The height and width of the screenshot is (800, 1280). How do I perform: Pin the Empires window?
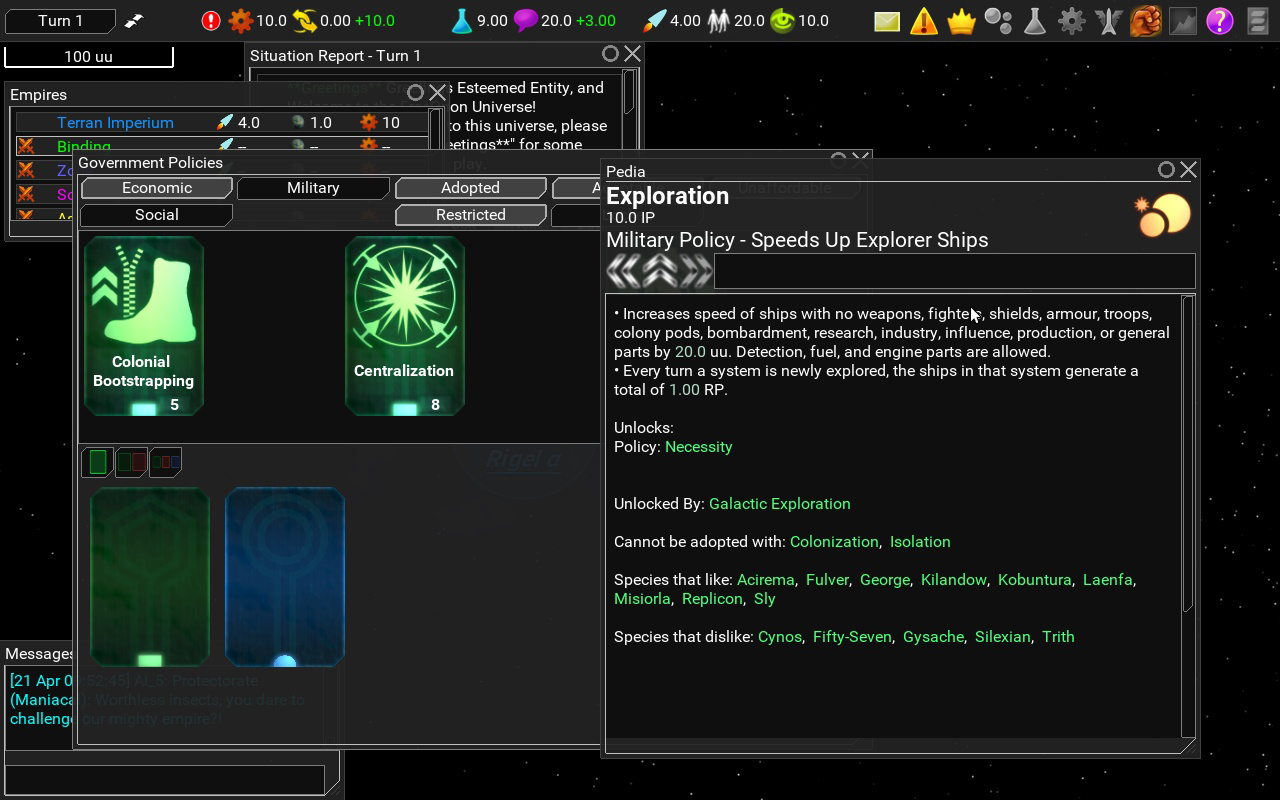coord(415,93)
